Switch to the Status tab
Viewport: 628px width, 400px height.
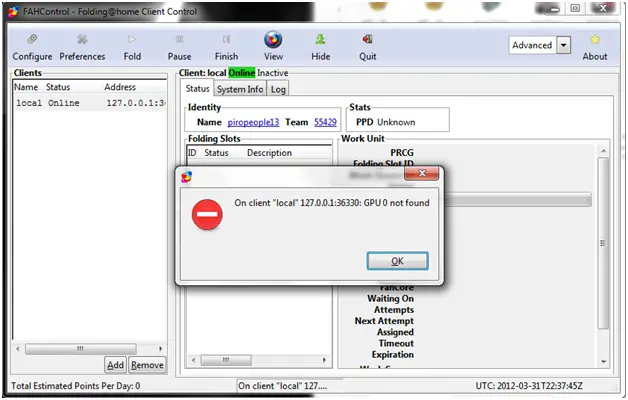click(x=197, y=89)
